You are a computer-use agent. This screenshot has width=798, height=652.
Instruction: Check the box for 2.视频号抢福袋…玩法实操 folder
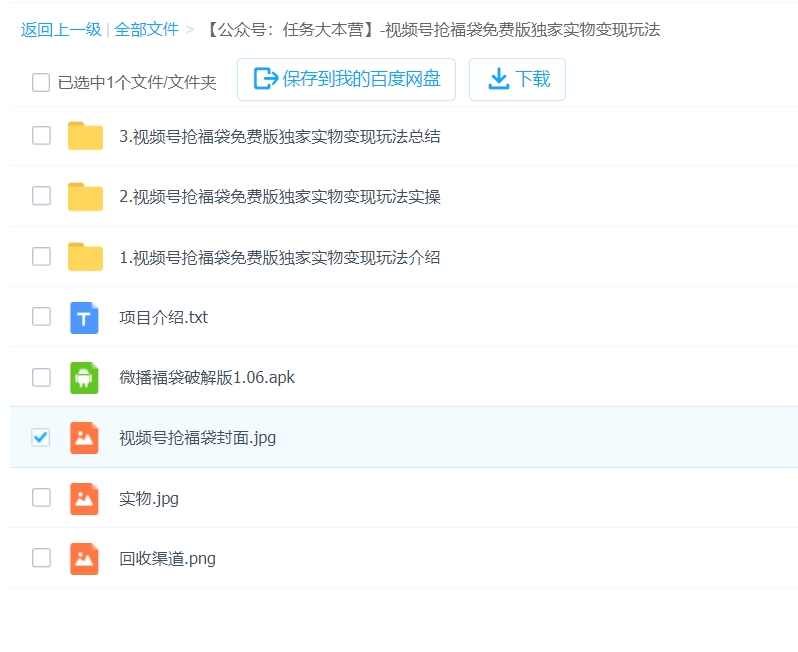[x=41, y=195]
